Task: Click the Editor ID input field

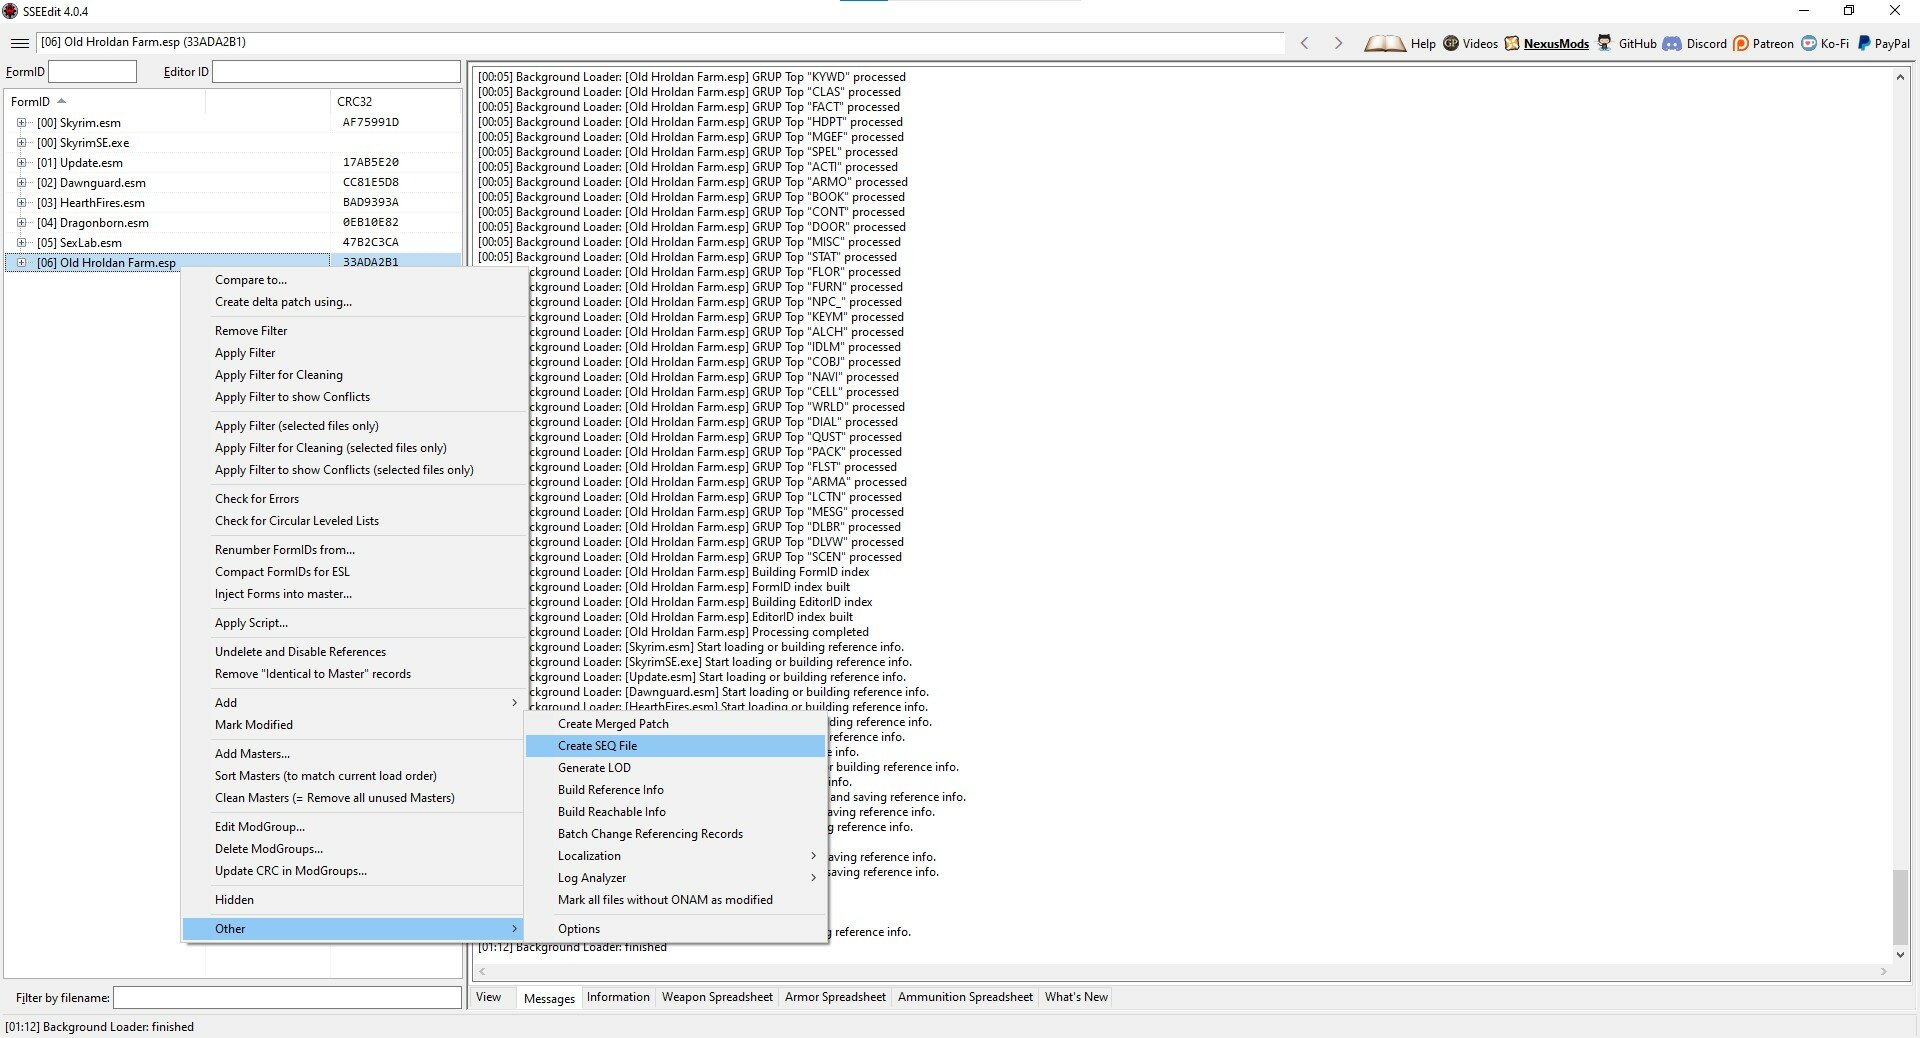Action: pyautogui.click(x=336, y=72)
